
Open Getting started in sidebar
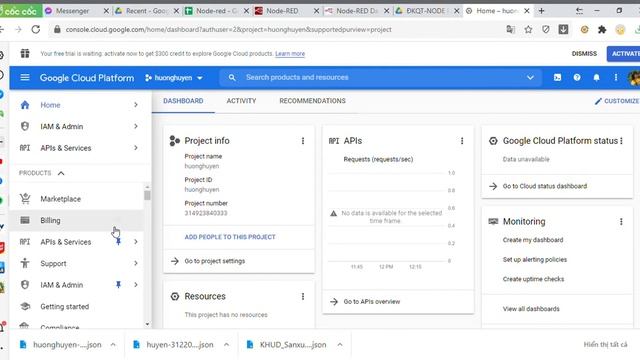76,307
